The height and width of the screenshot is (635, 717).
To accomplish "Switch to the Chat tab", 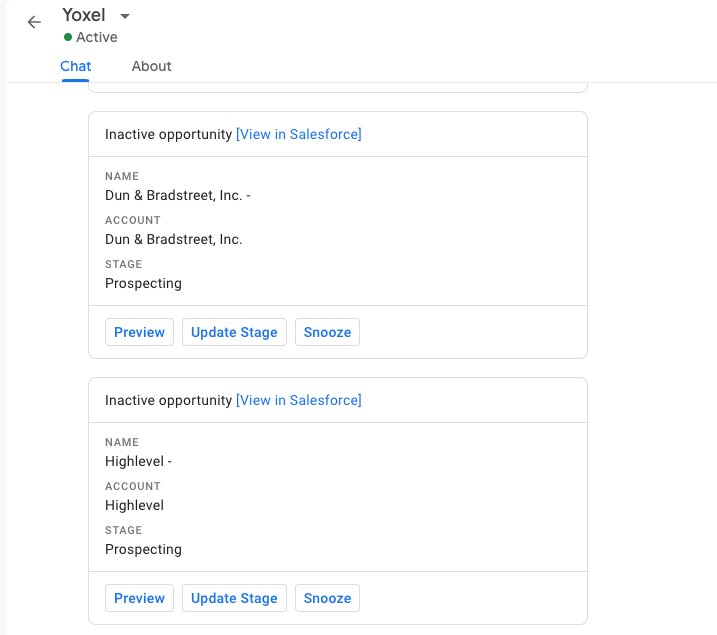I will click(x=75, y=66).
